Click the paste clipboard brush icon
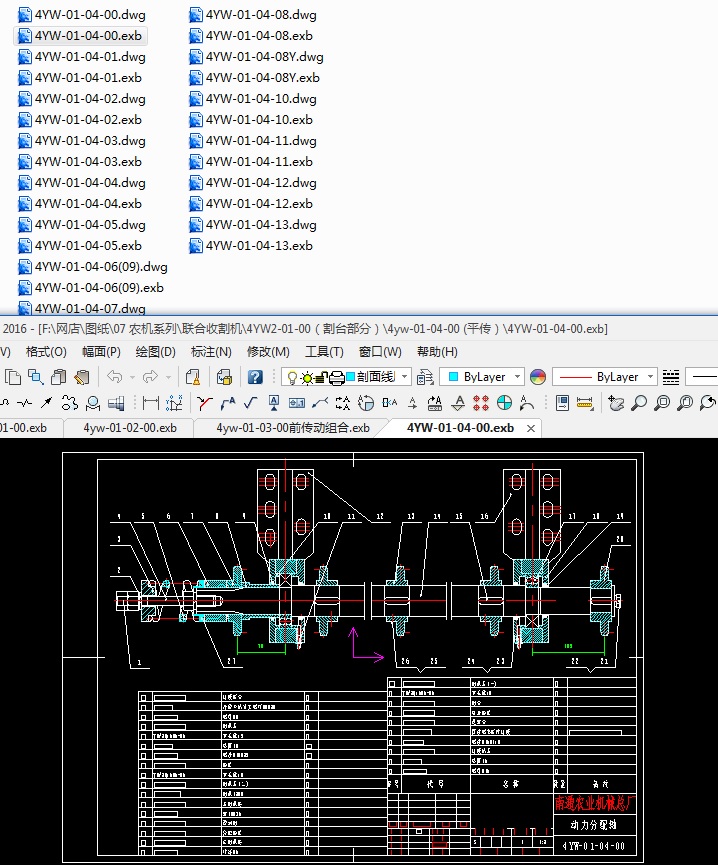718x865 pixels. tap(81, 377)
